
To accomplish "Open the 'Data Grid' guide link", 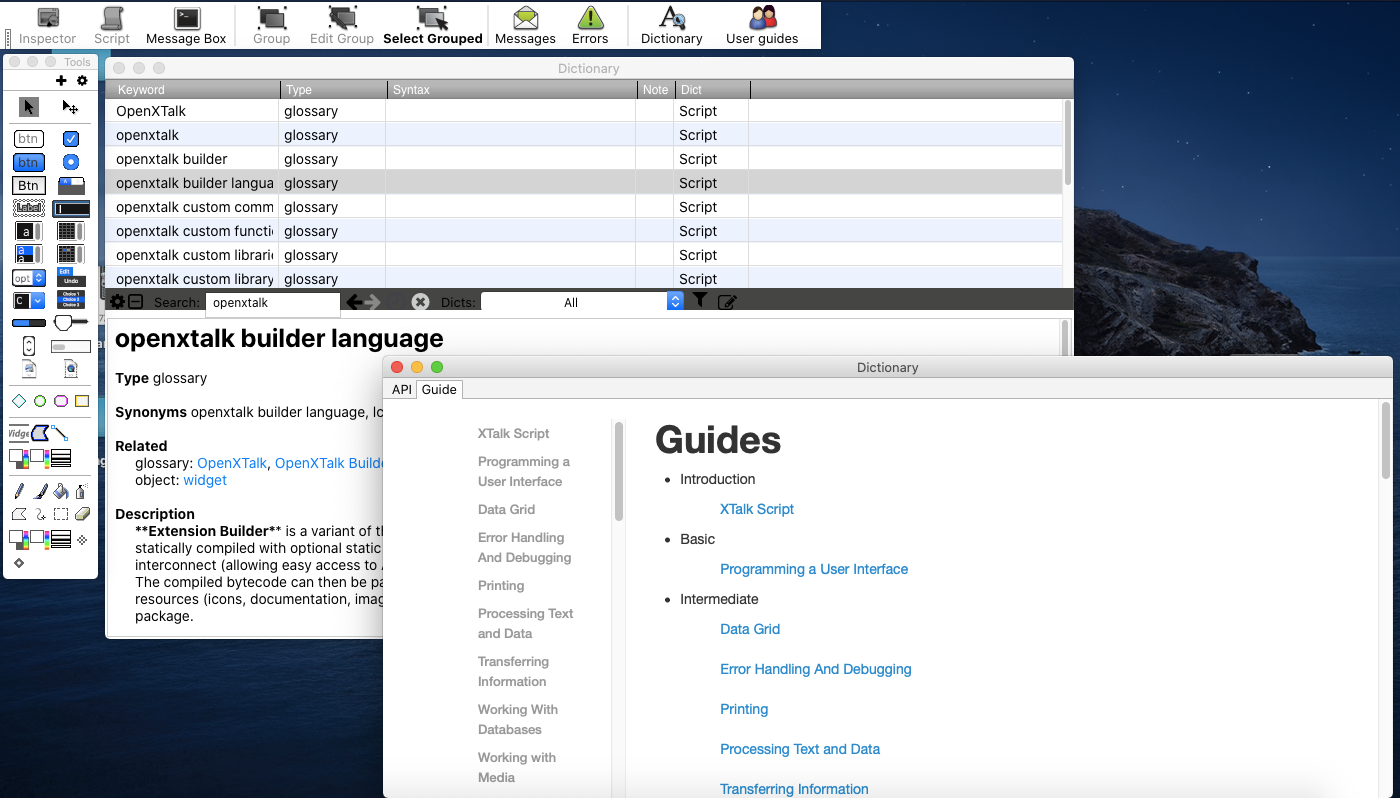I will pos(750,629).
